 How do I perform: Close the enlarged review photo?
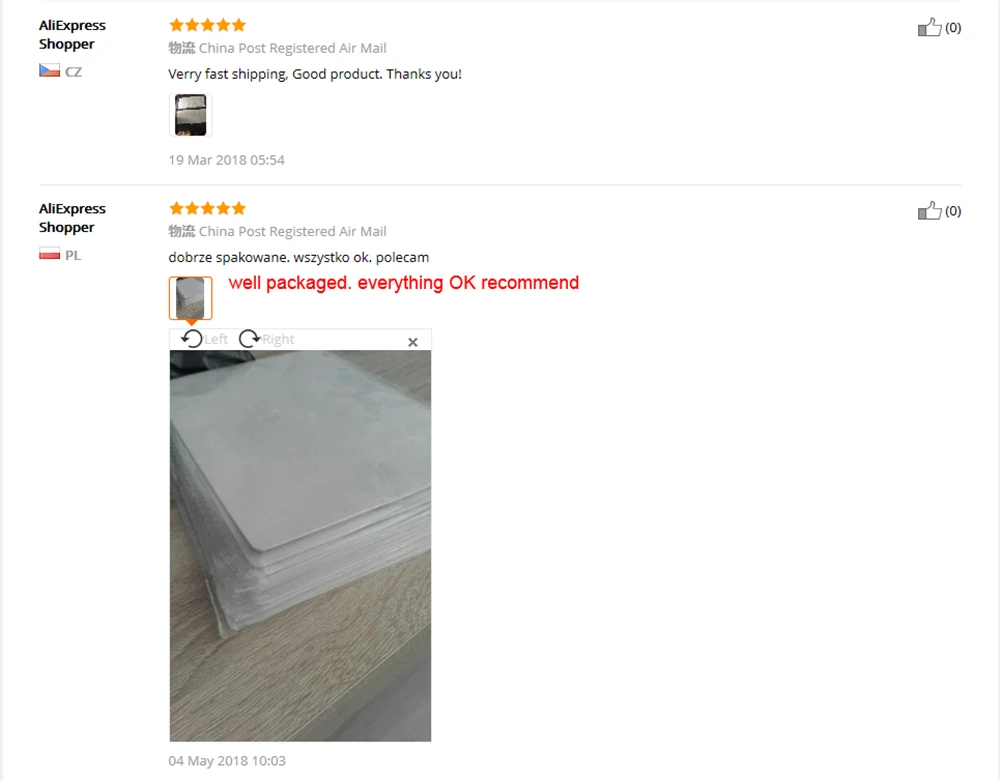tap(413, 342)
